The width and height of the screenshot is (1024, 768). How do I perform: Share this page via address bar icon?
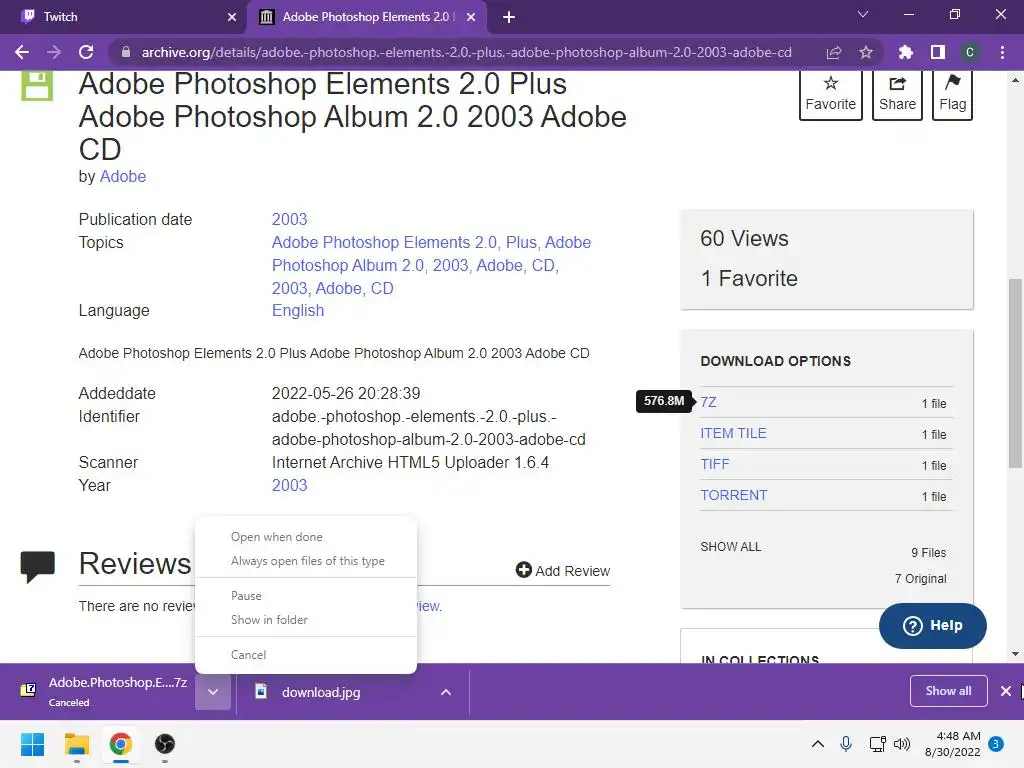833,52
